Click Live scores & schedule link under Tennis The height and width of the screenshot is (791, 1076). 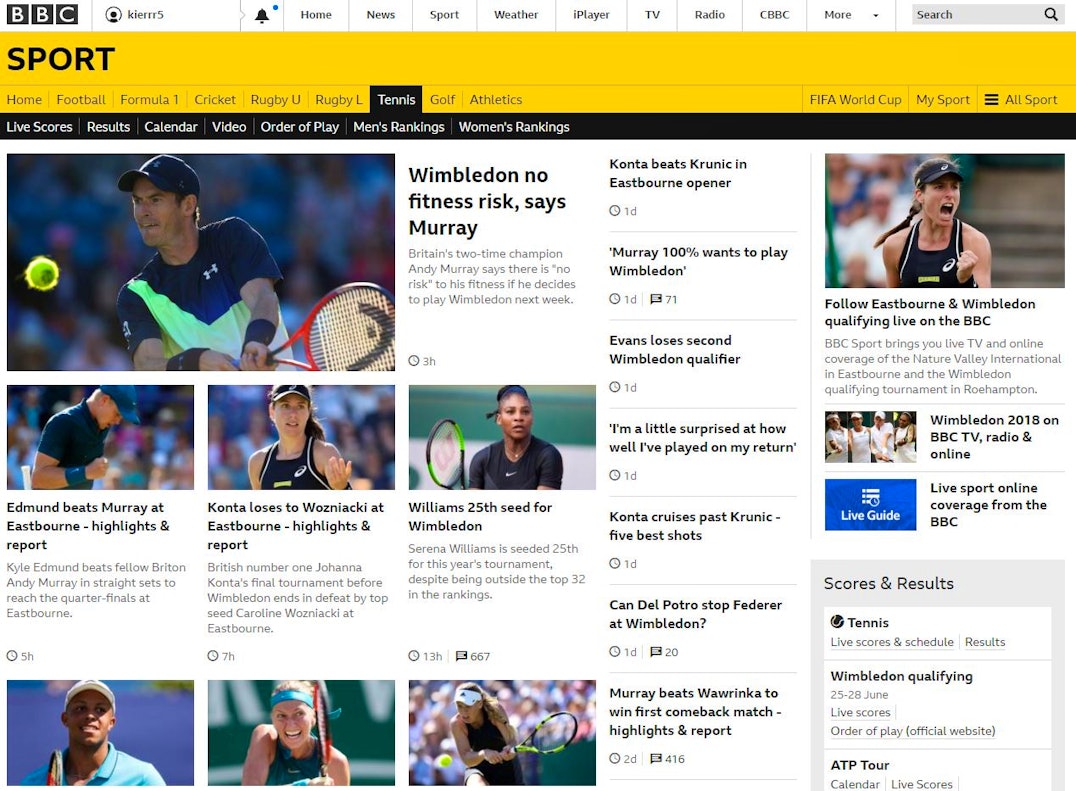[x=891, y=642]
